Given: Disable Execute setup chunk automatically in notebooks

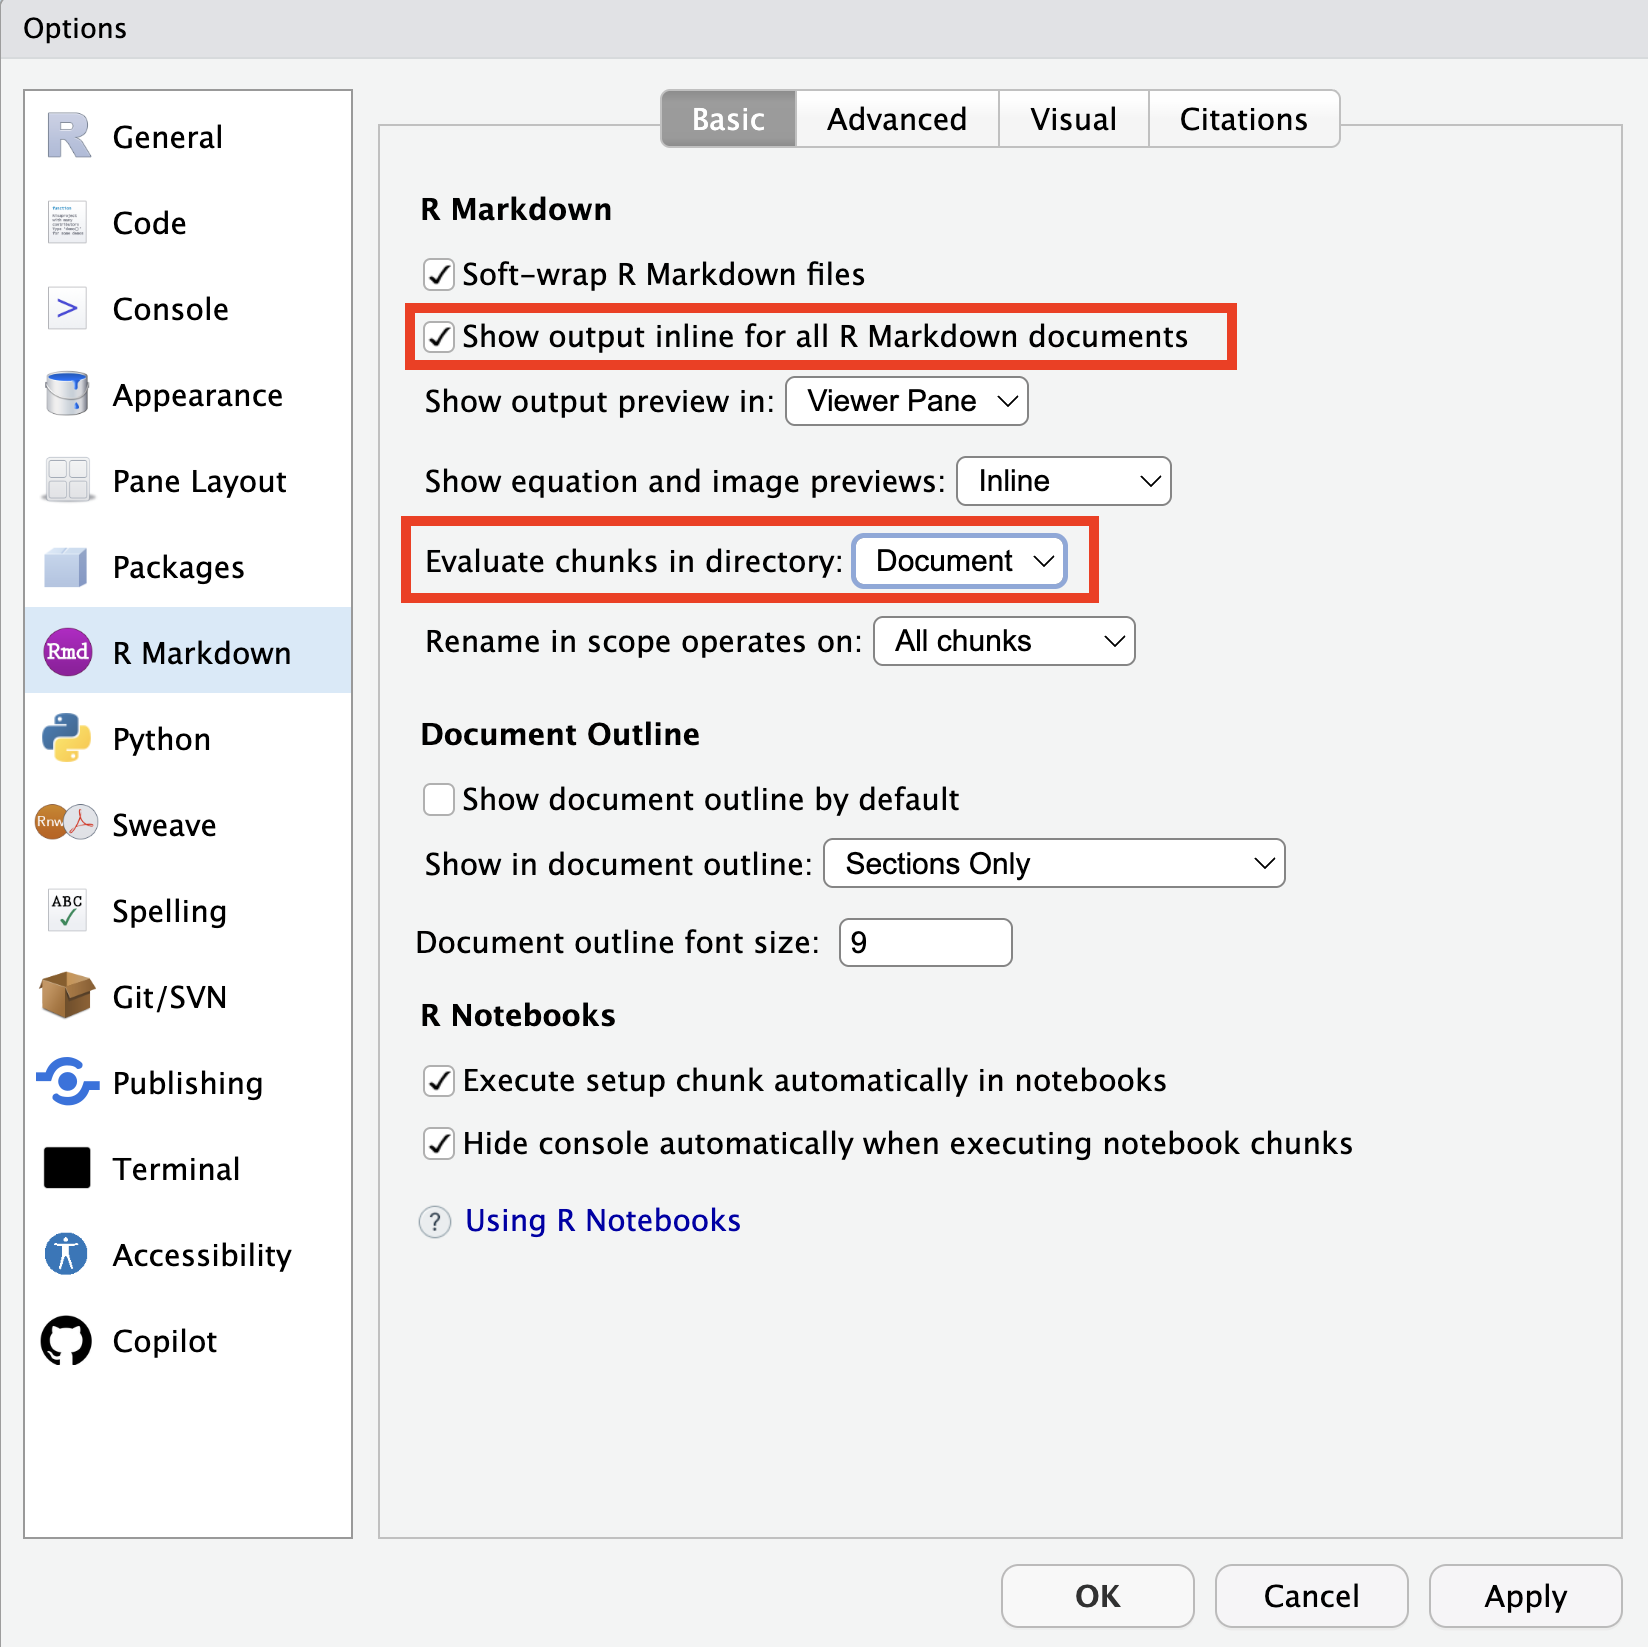Looking at the screenshot, I should pyautogui.click(x=439, y=1080).
